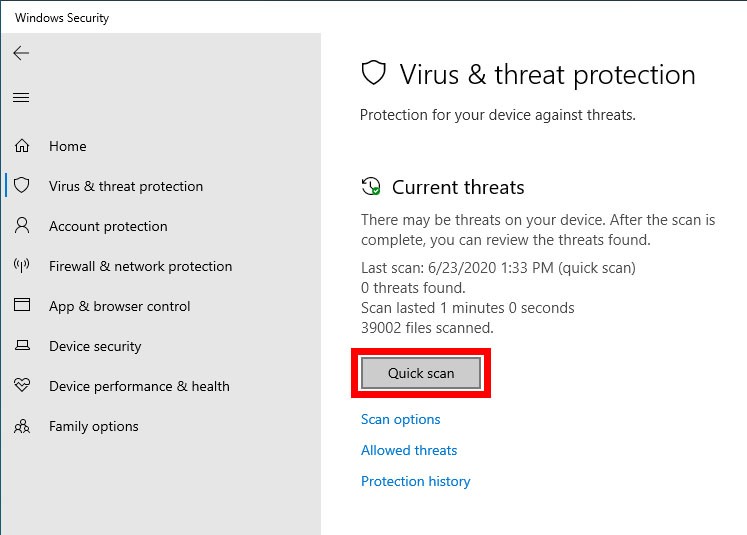Open Scan options link

coord(400,419)
